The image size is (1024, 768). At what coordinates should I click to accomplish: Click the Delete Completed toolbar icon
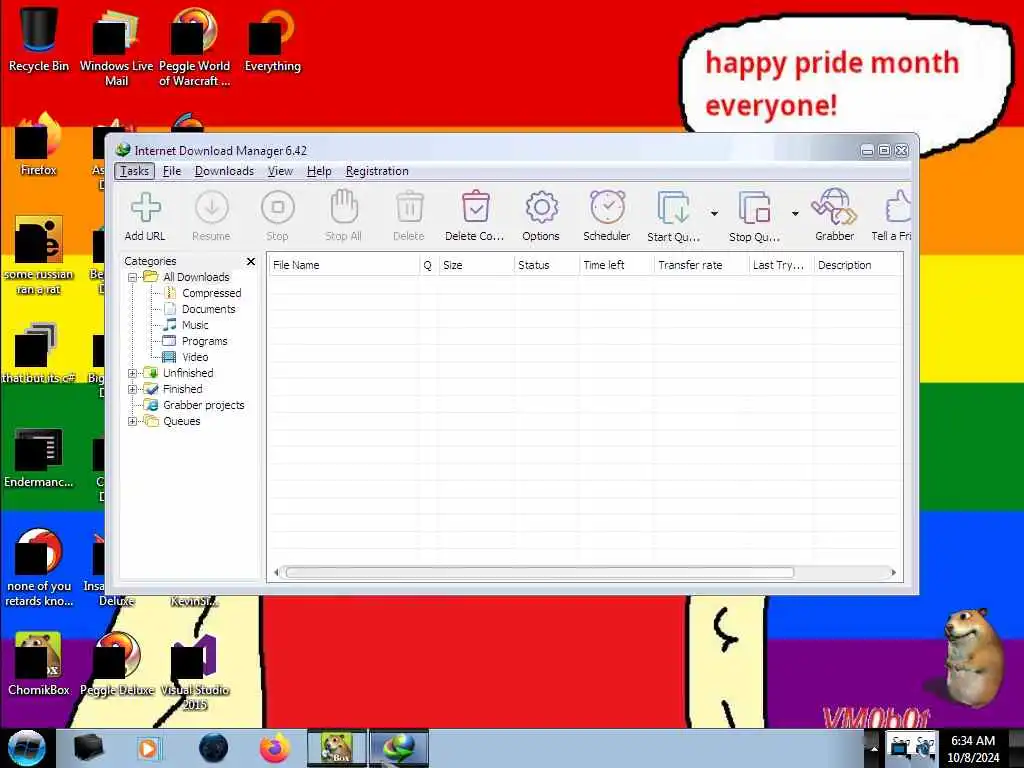[475, 208]
